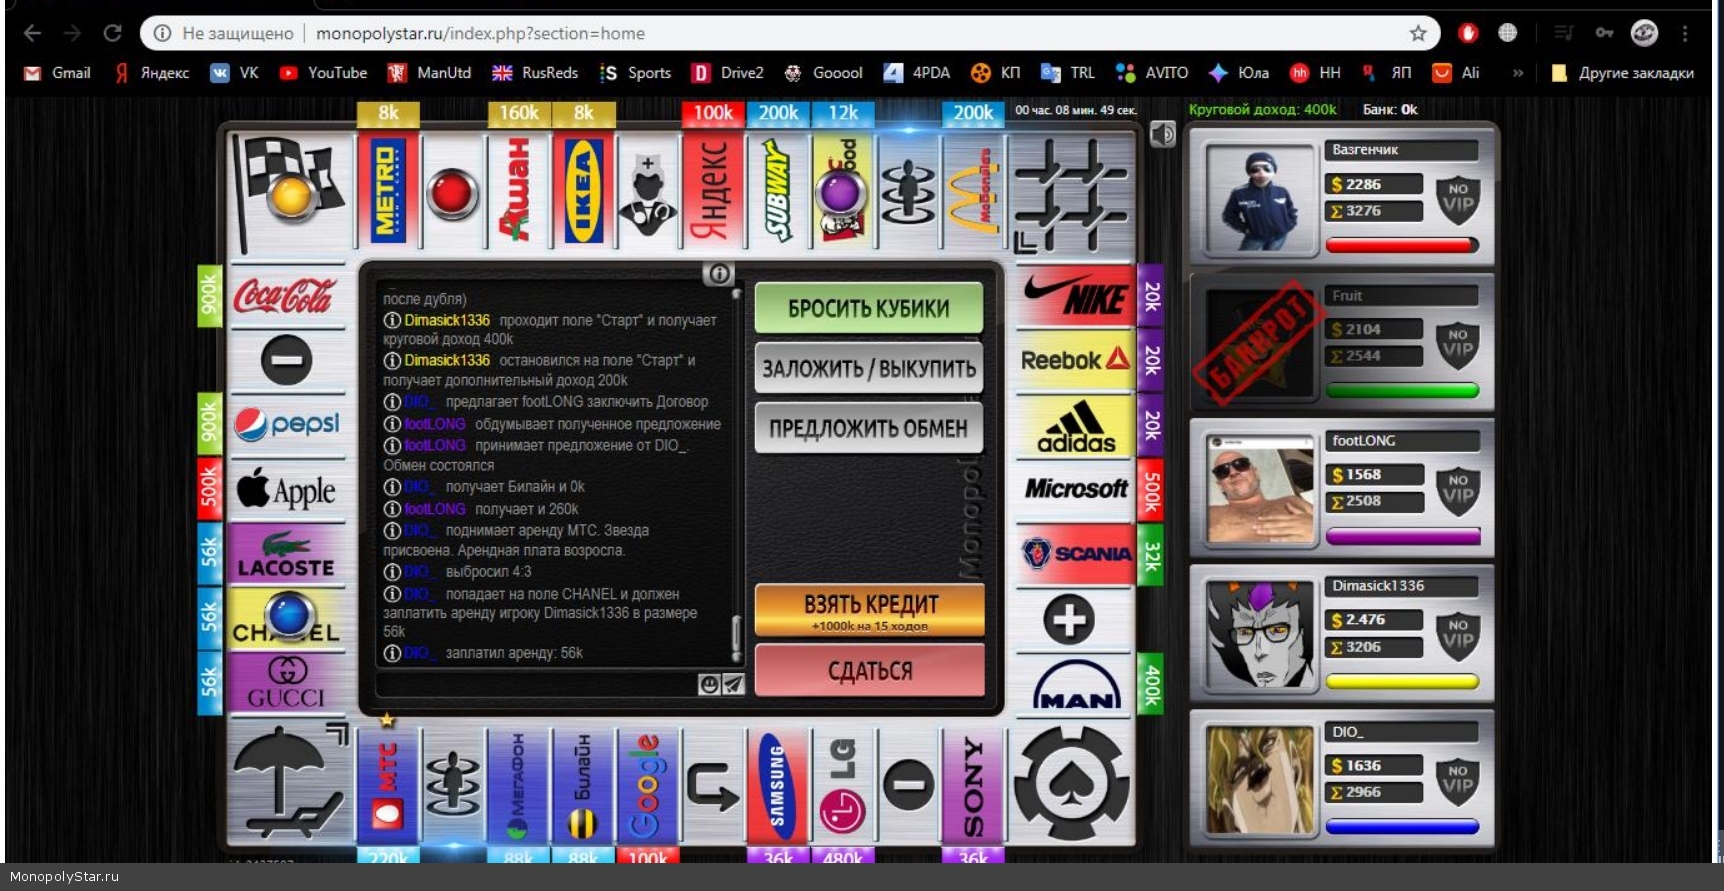This screenshot has width=1724, height=891.
Task: Toggle the game sound speaker icon
Action: 1162,134
